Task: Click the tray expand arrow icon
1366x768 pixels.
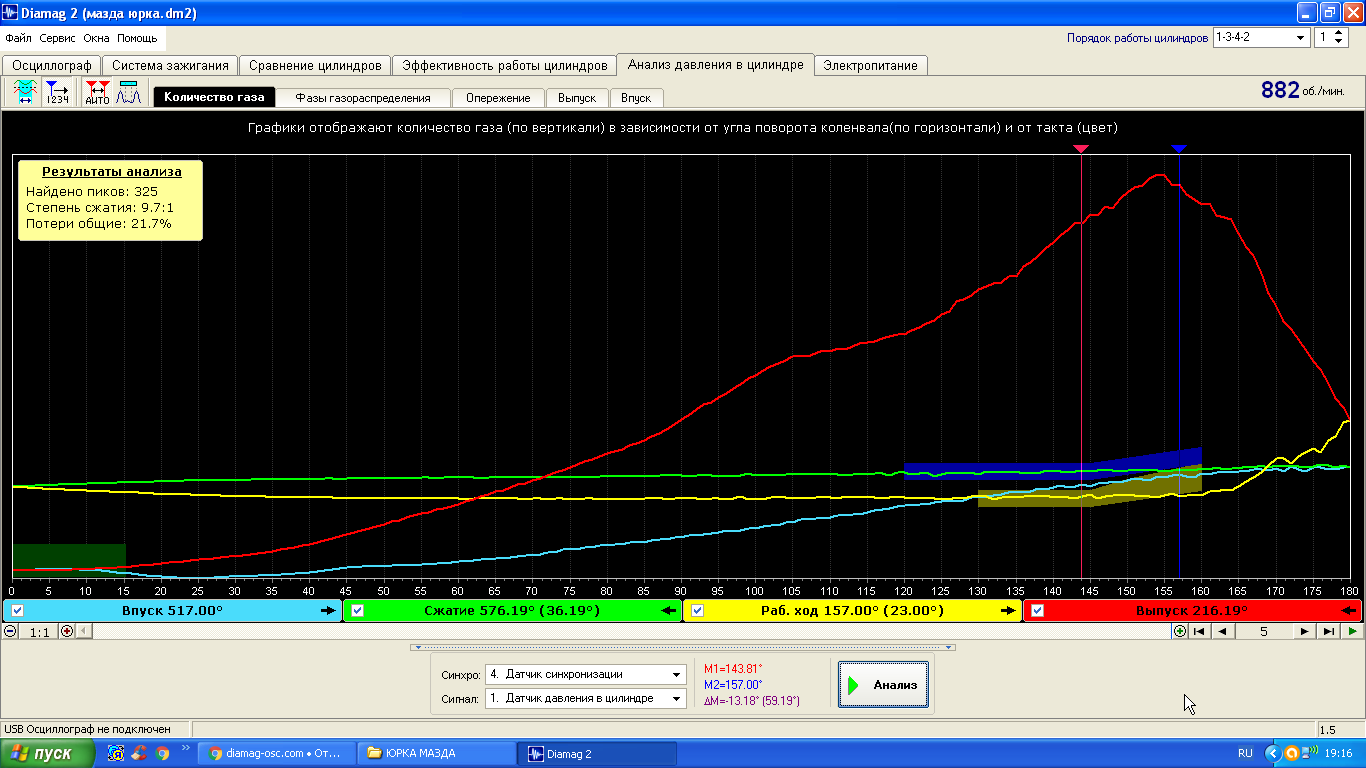Action: 1272,753
